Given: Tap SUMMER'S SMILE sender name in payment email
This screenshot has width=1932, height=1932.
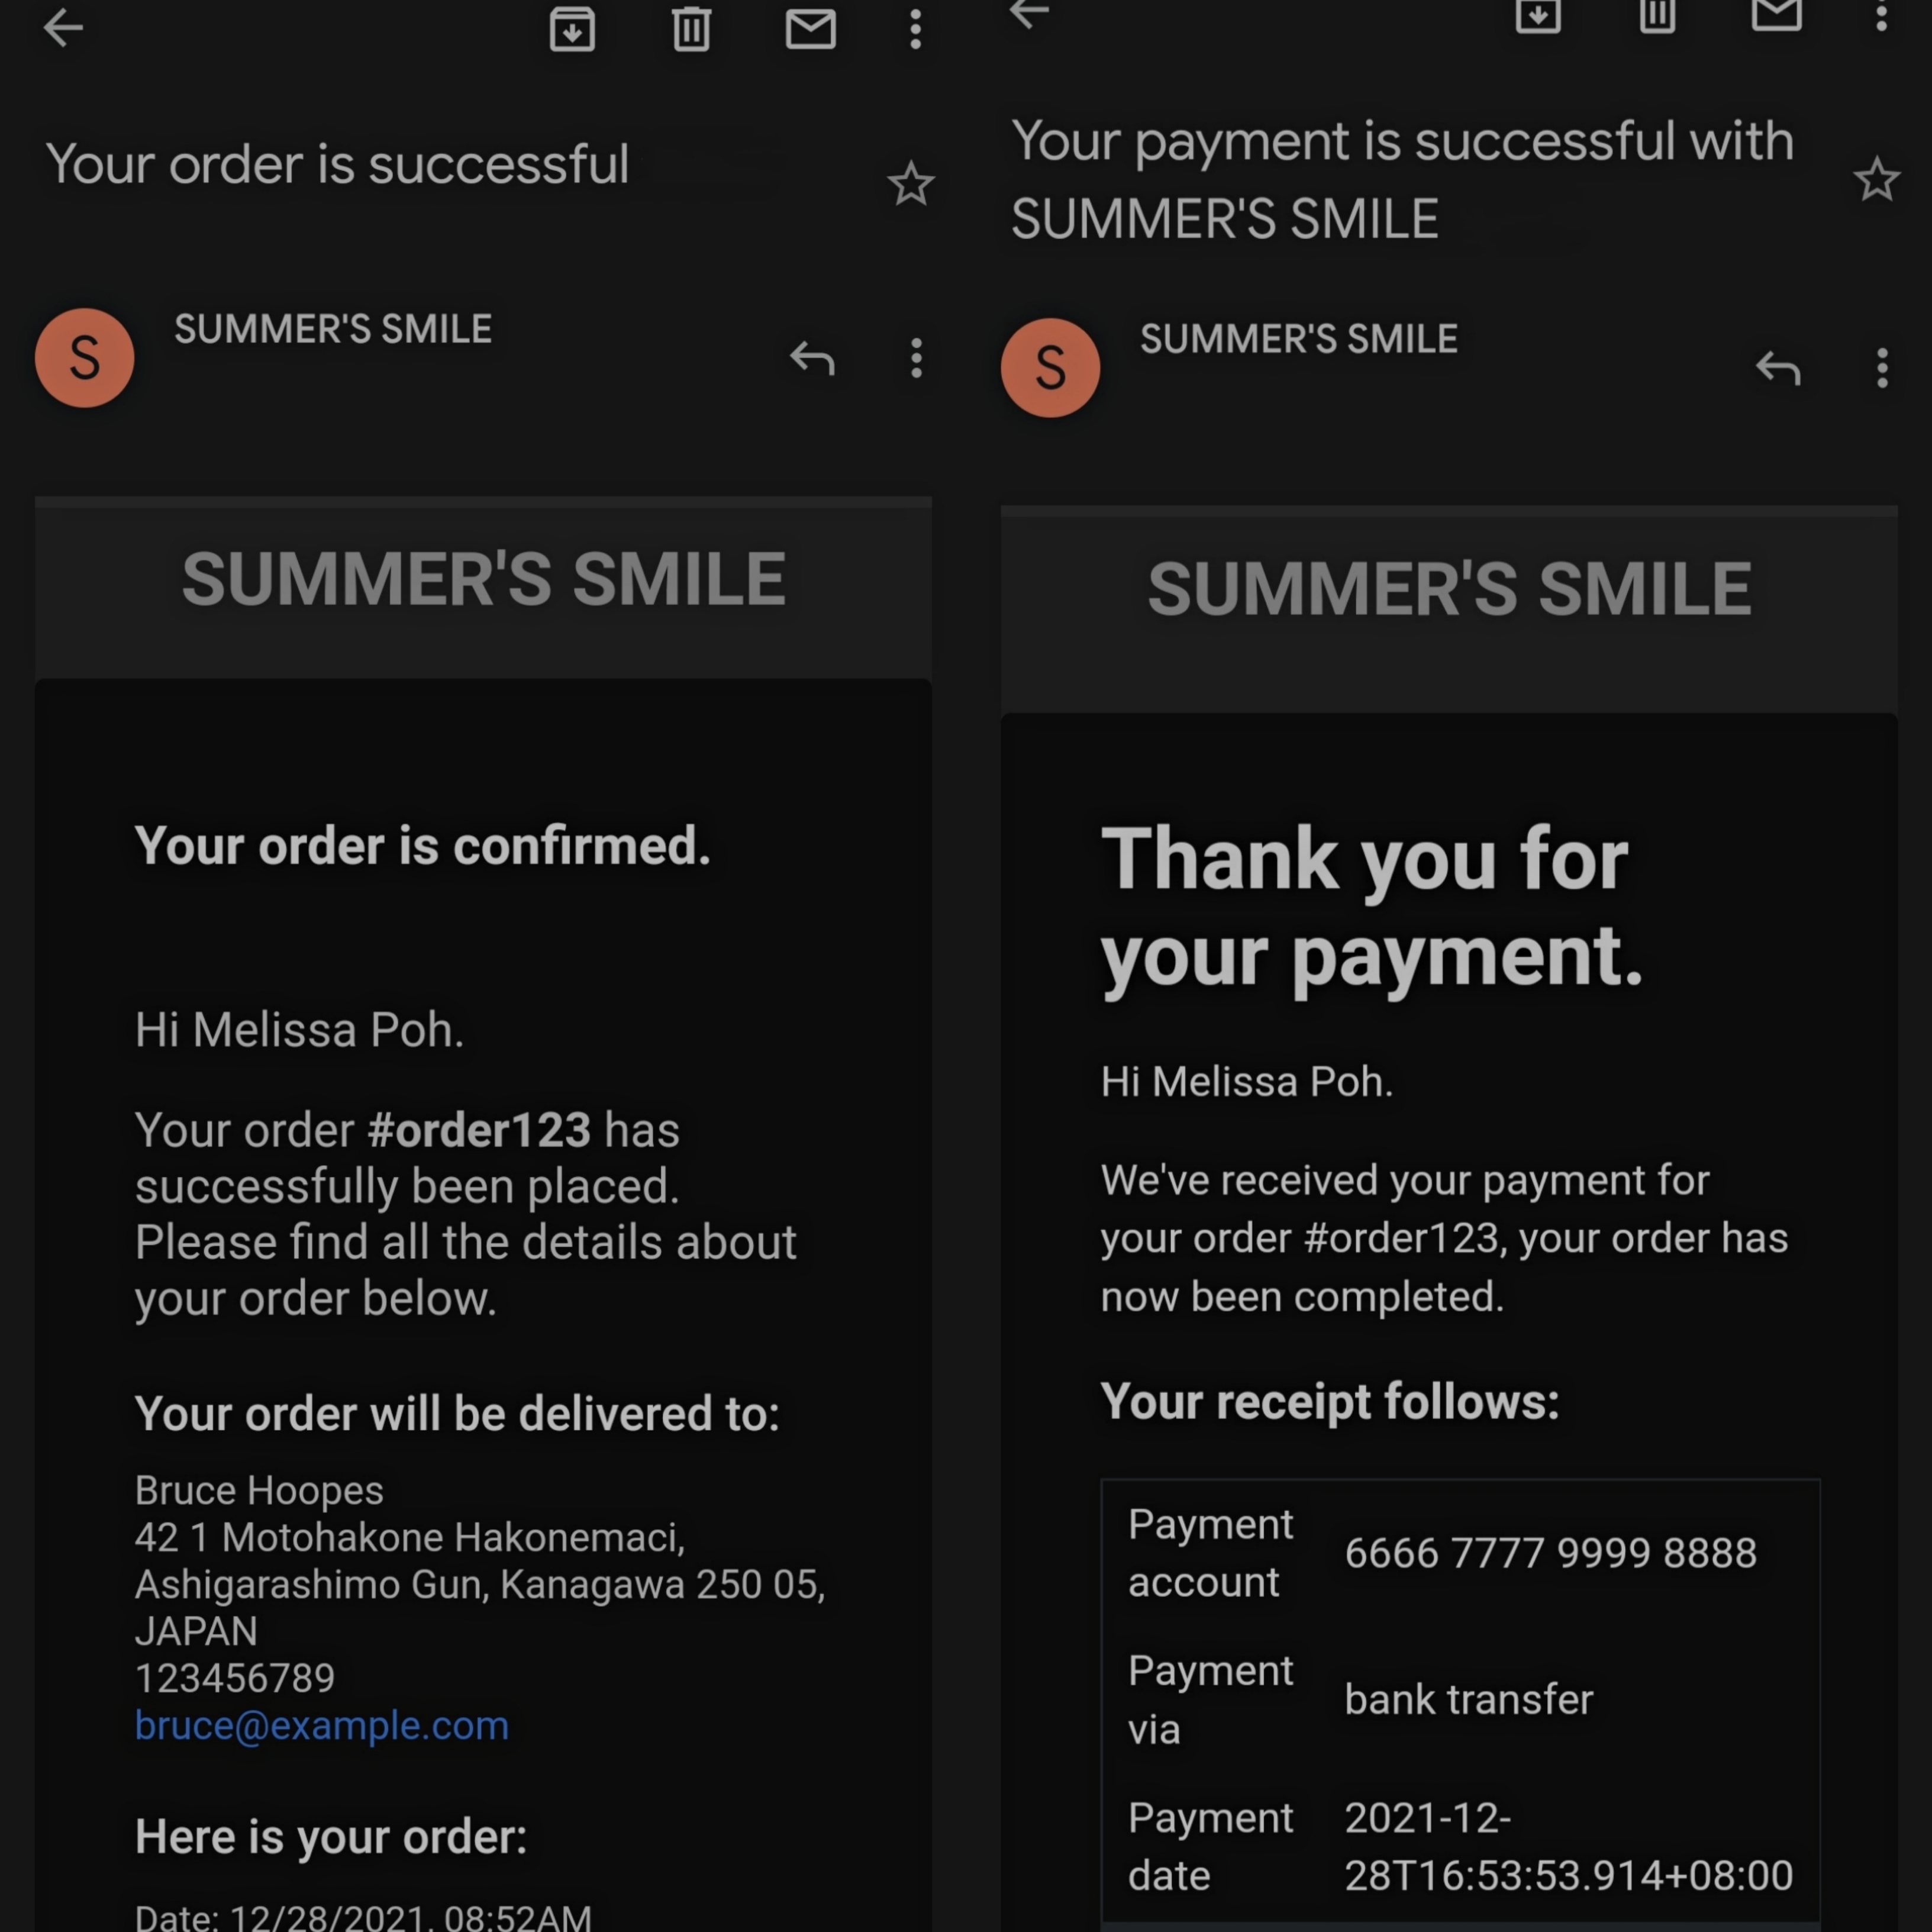Looking at the screenshot, I should click(x=1299, y=339).
